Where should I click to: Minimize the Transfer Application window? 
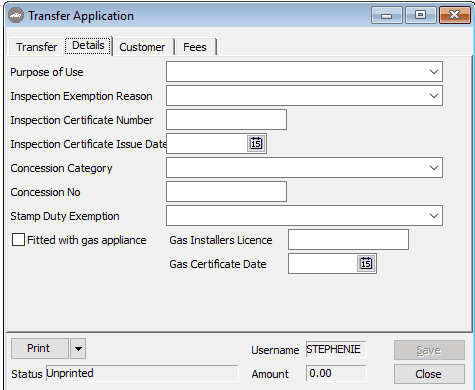point(387,16)
